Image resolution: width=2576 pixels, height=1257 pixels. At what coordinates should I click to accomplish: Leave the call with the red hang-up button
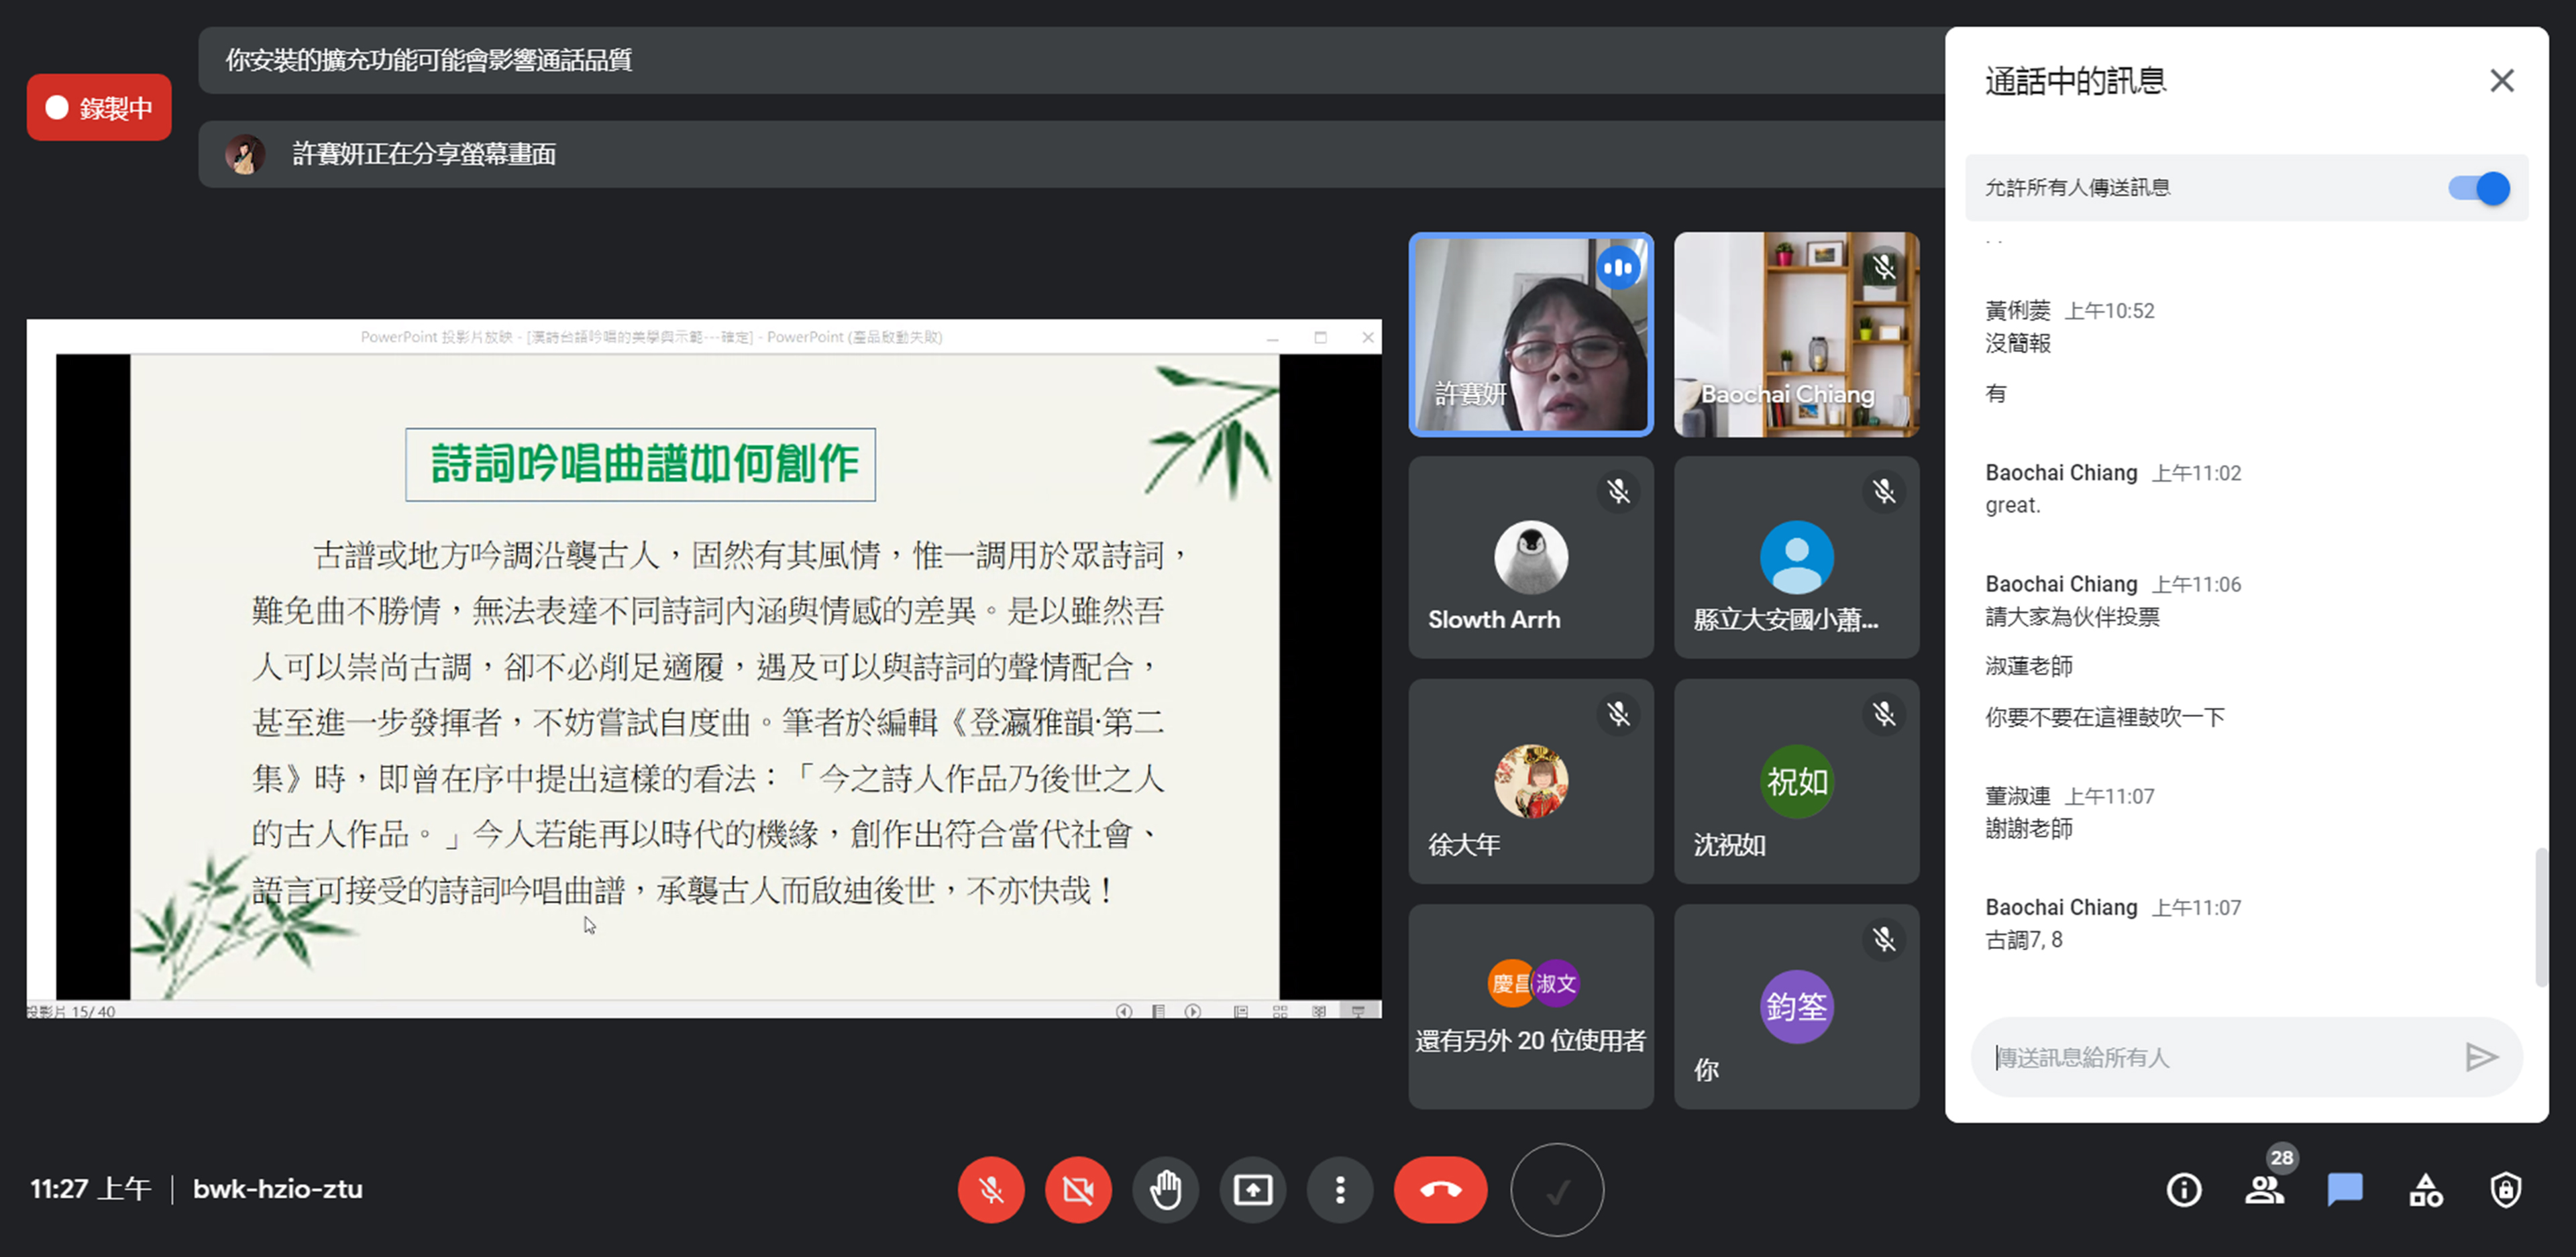[x=1440, y=1189]
